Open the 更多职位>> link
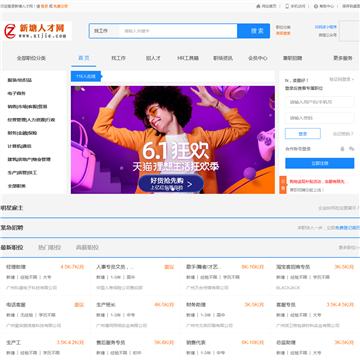The width and height of the screenshot is (360, 360). (x=349, y=248)
